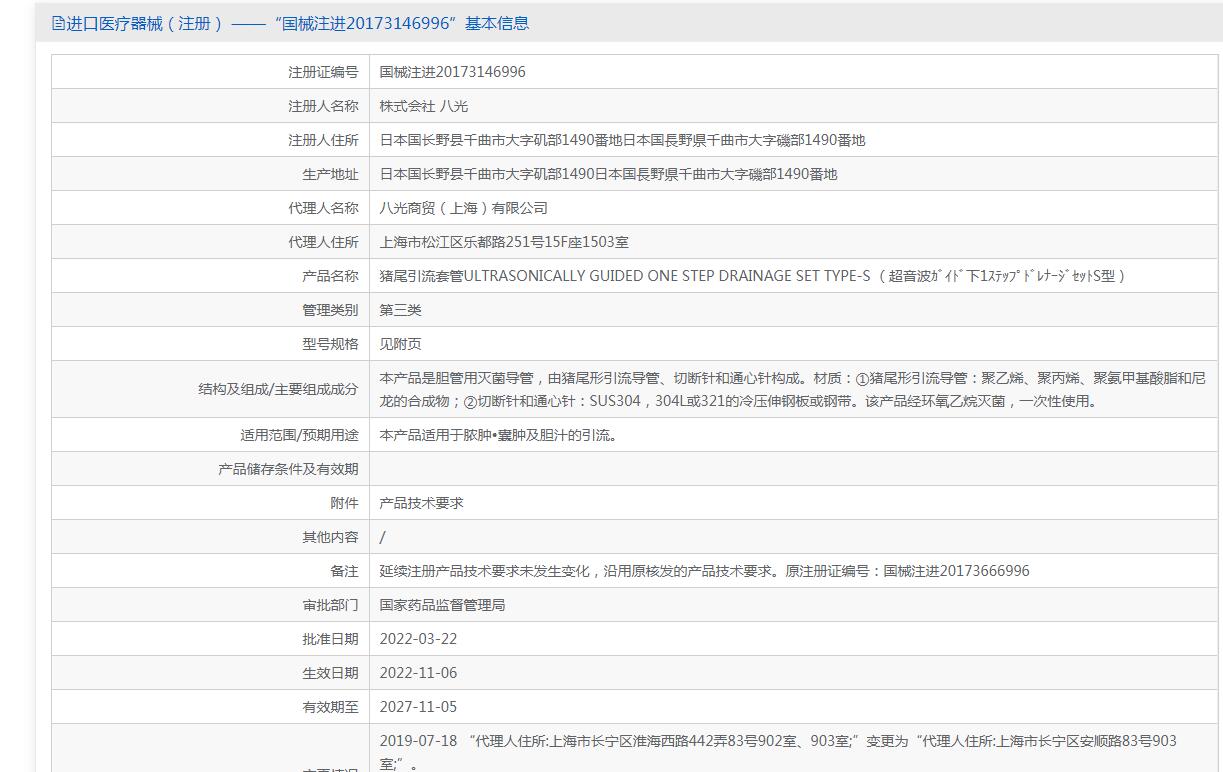Click registrant name 株式会社 八光
This screenshot has height=772, width=1223.
tap(424, 106)
